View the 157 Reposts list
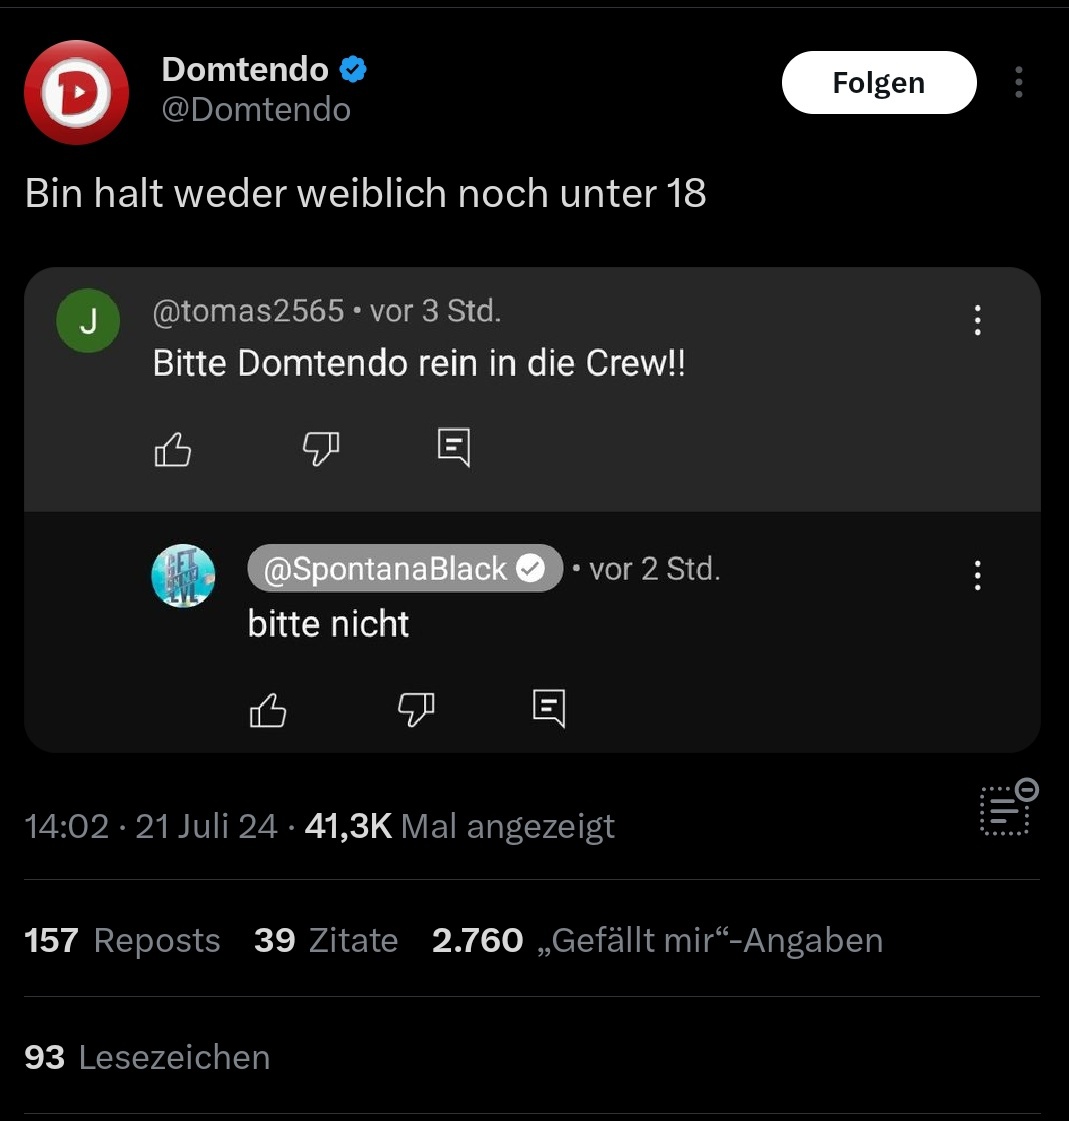 pyautogui.click(x=122, y=940)
